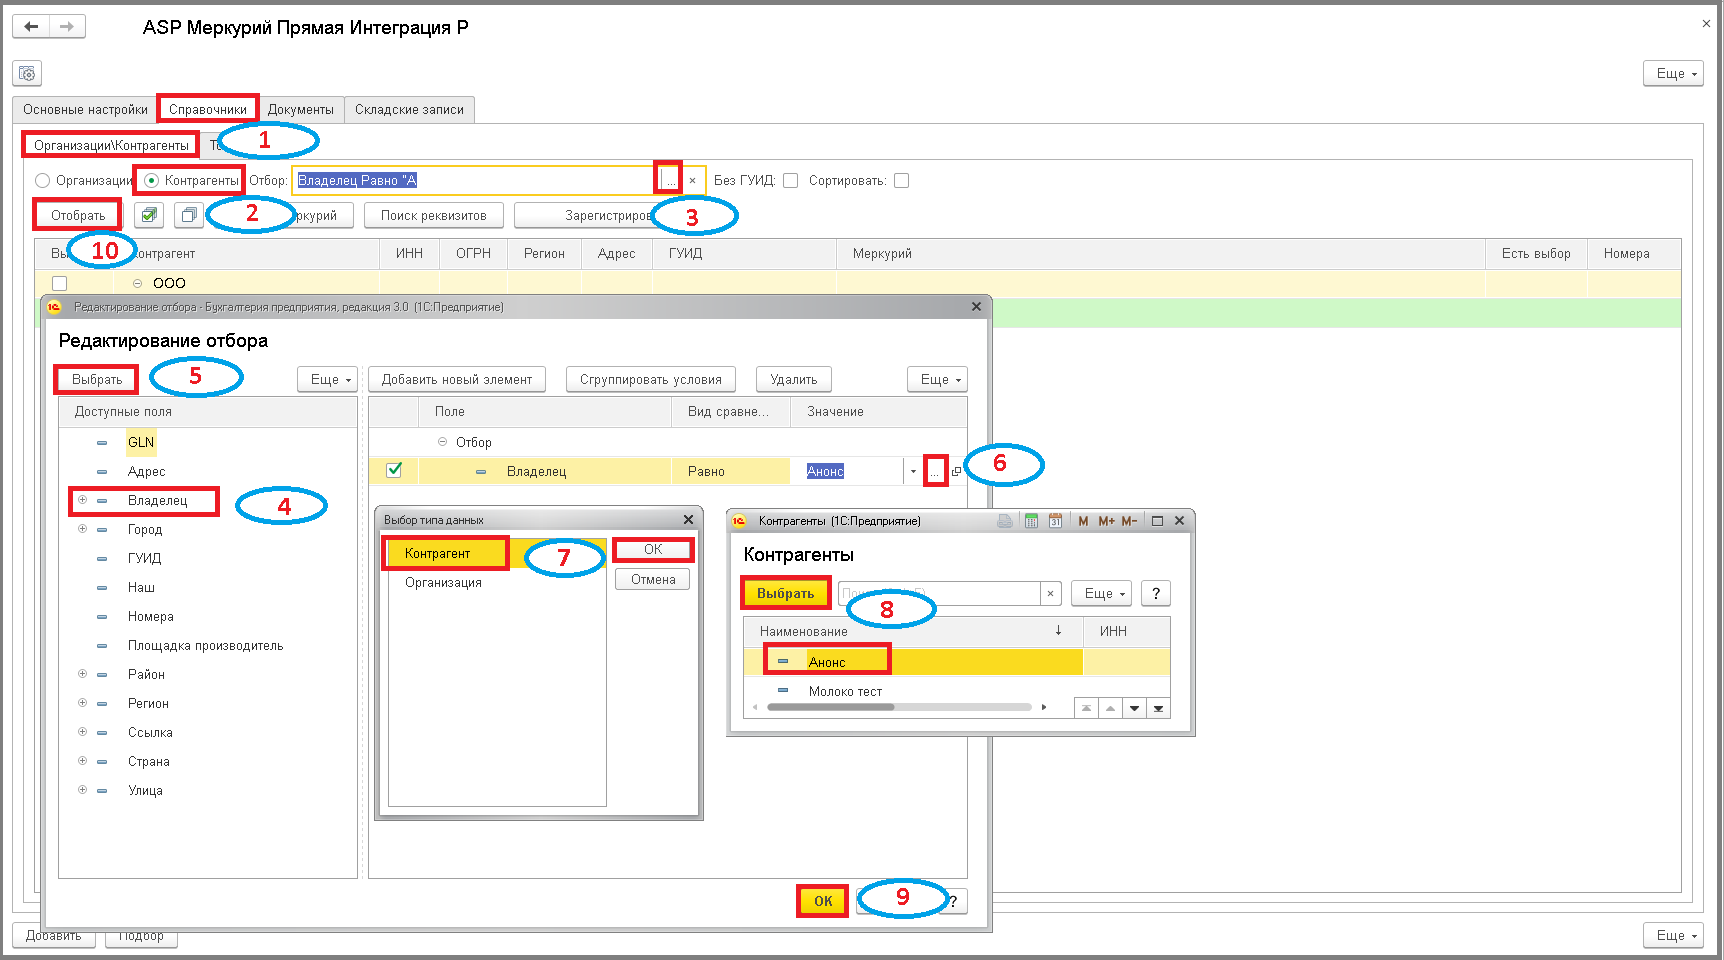Toggle the Без ГУИД checkbox
1724x960 pixels.
790,181
